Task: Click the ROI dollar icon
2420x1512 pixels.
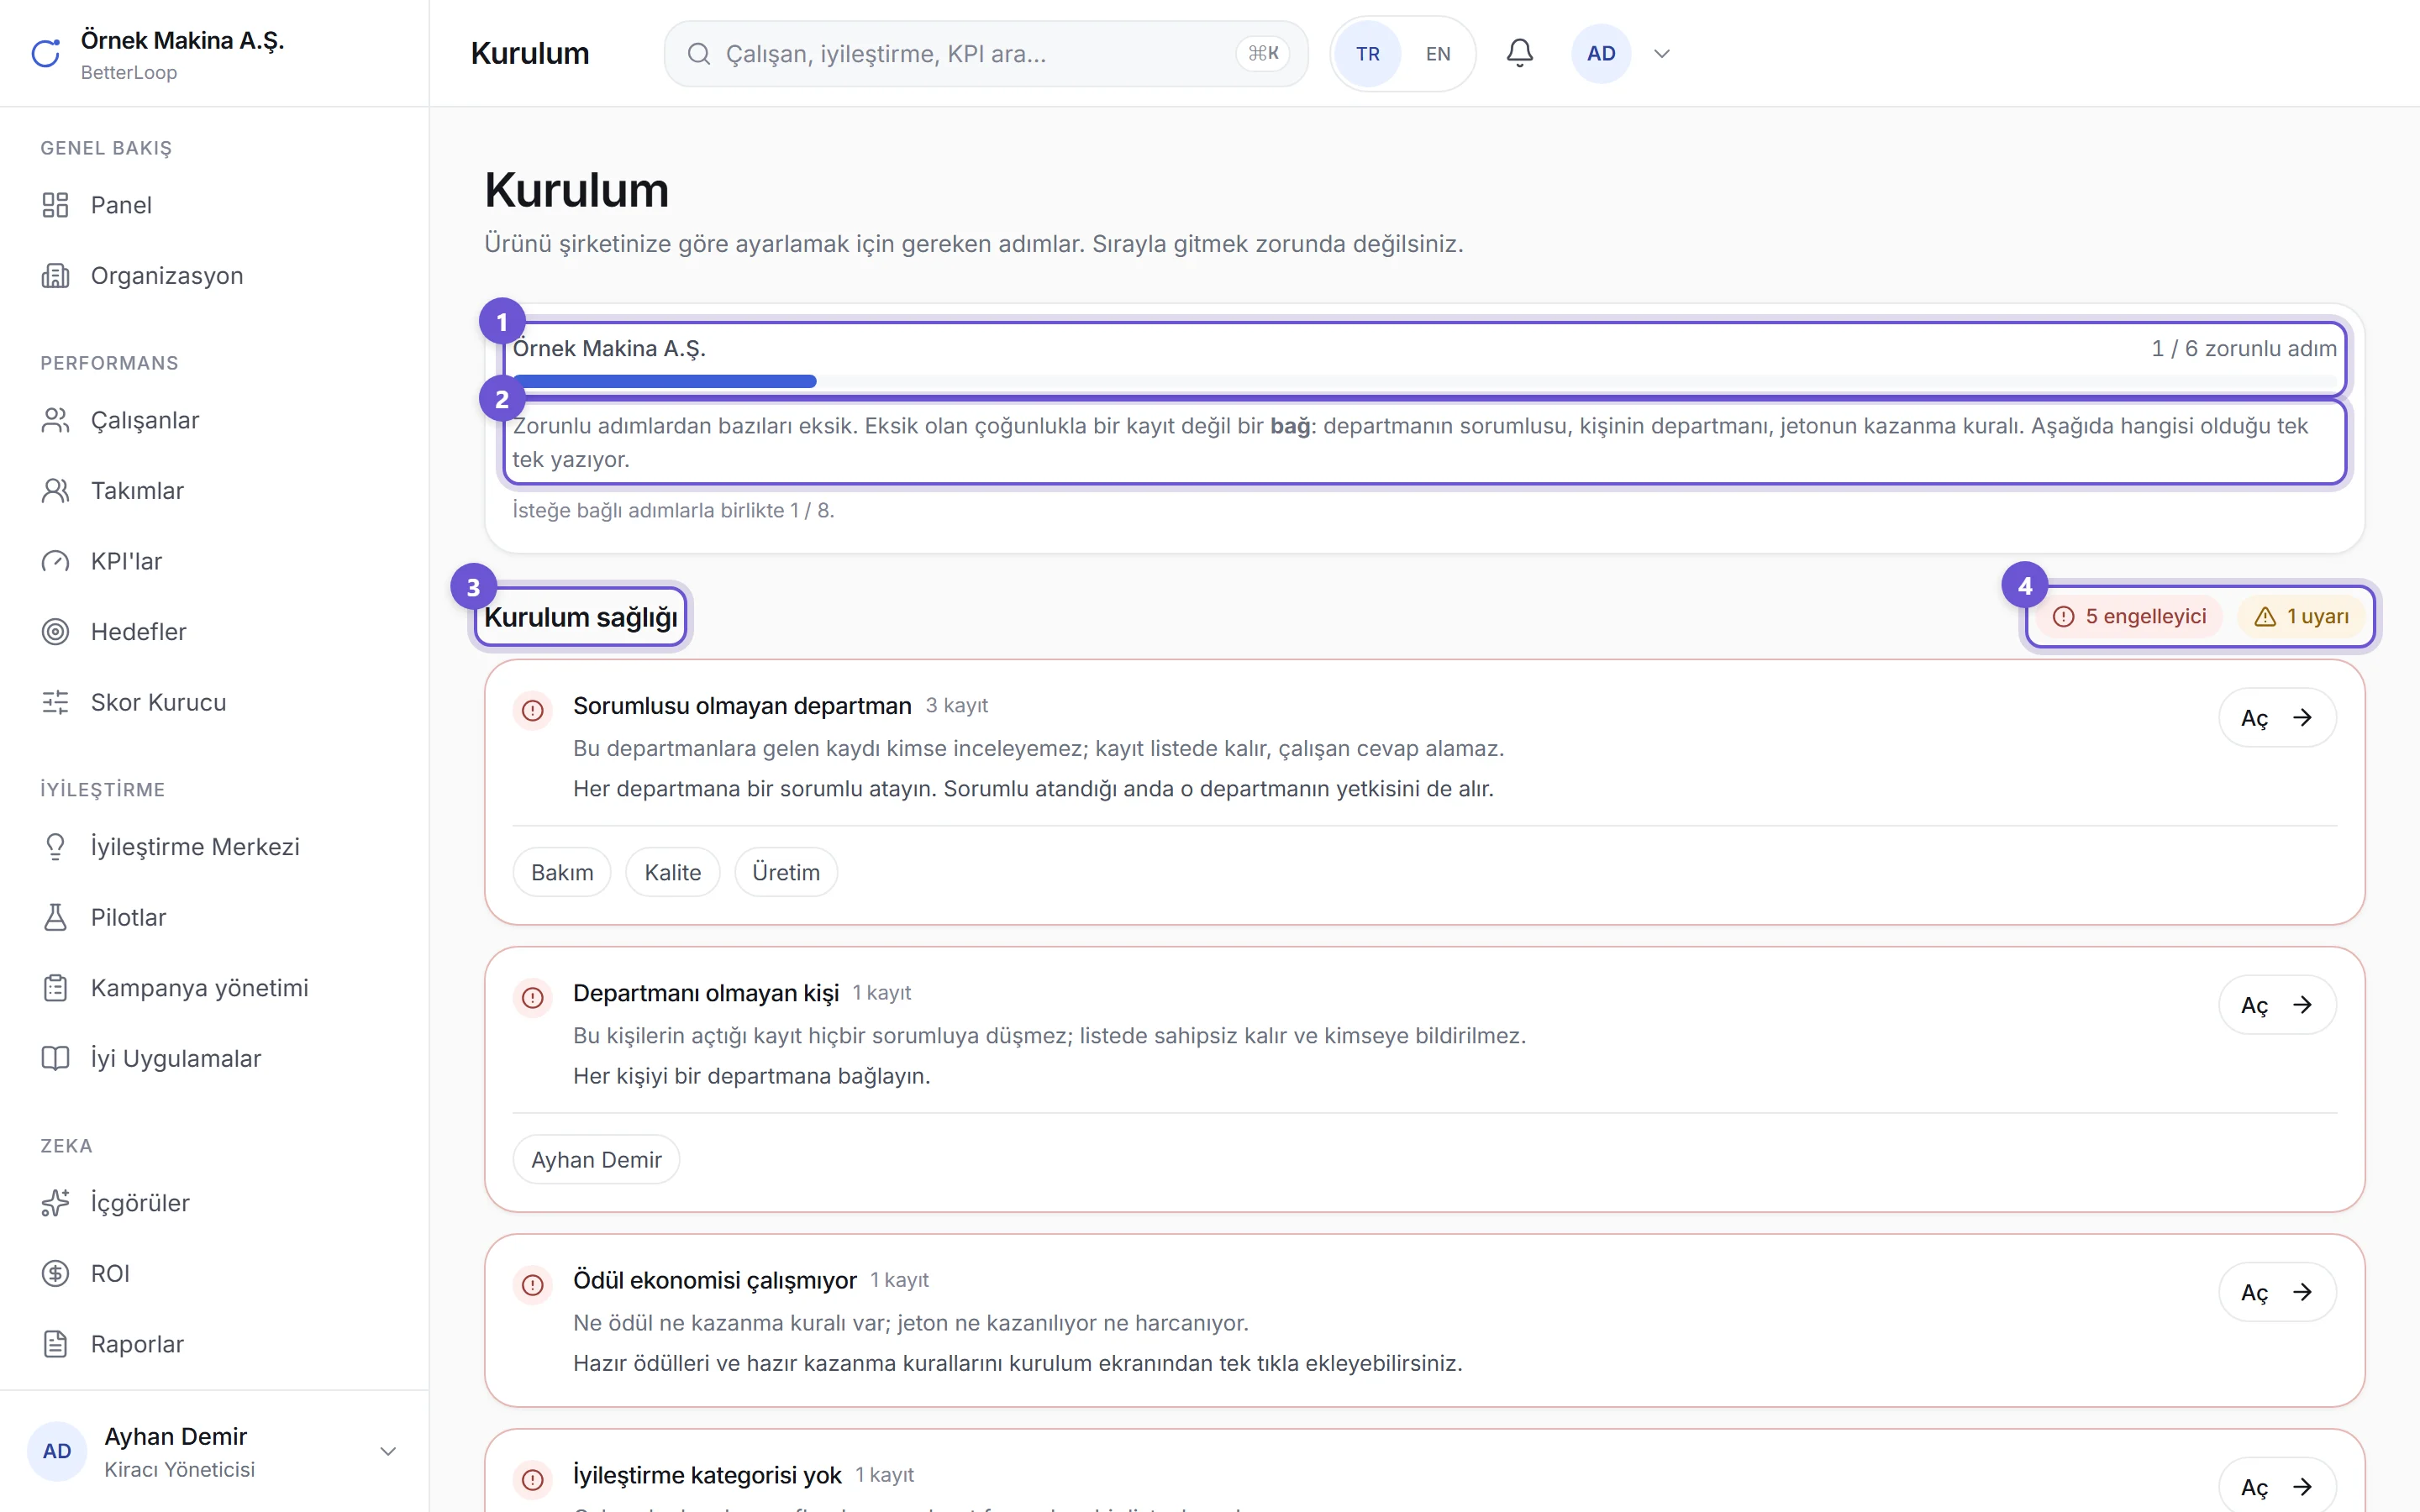Action: (55, 1274)
